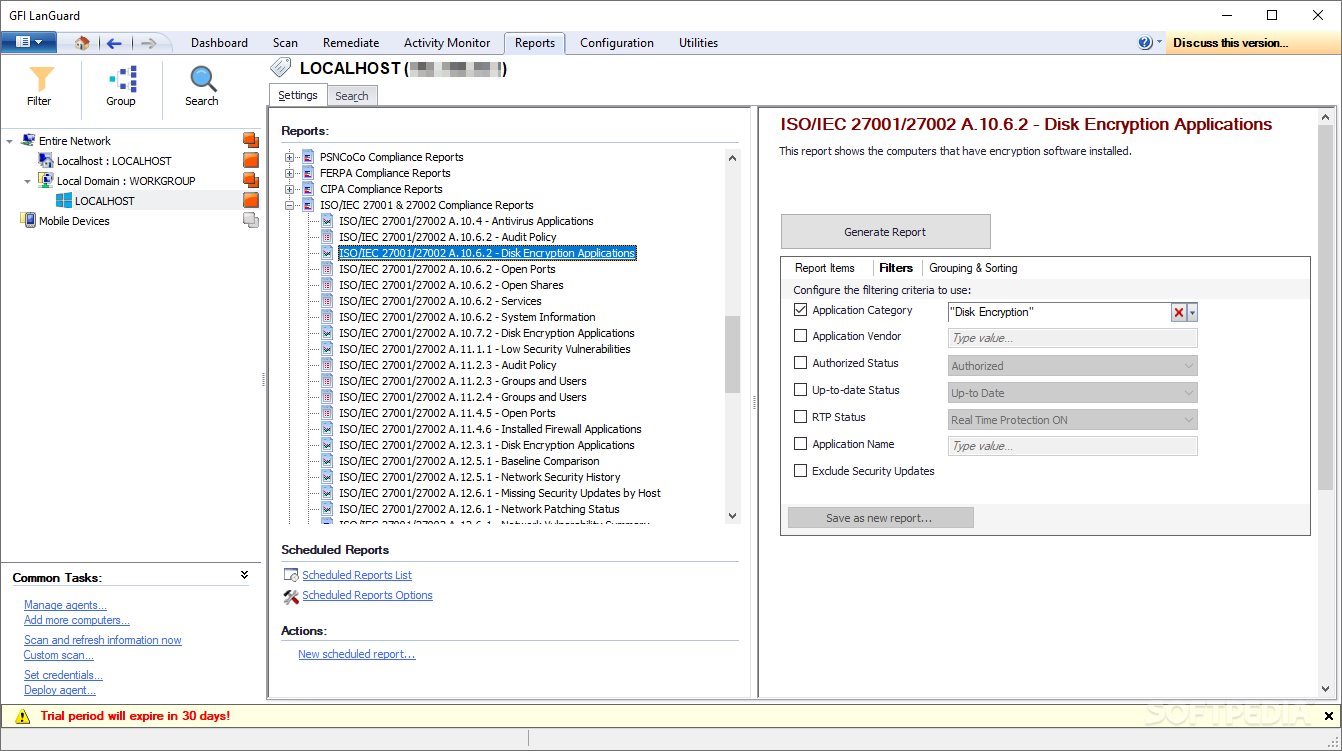Click Scan and refresh information now
This screenshot has width=1342, height=751.
[x=103, y=640]
